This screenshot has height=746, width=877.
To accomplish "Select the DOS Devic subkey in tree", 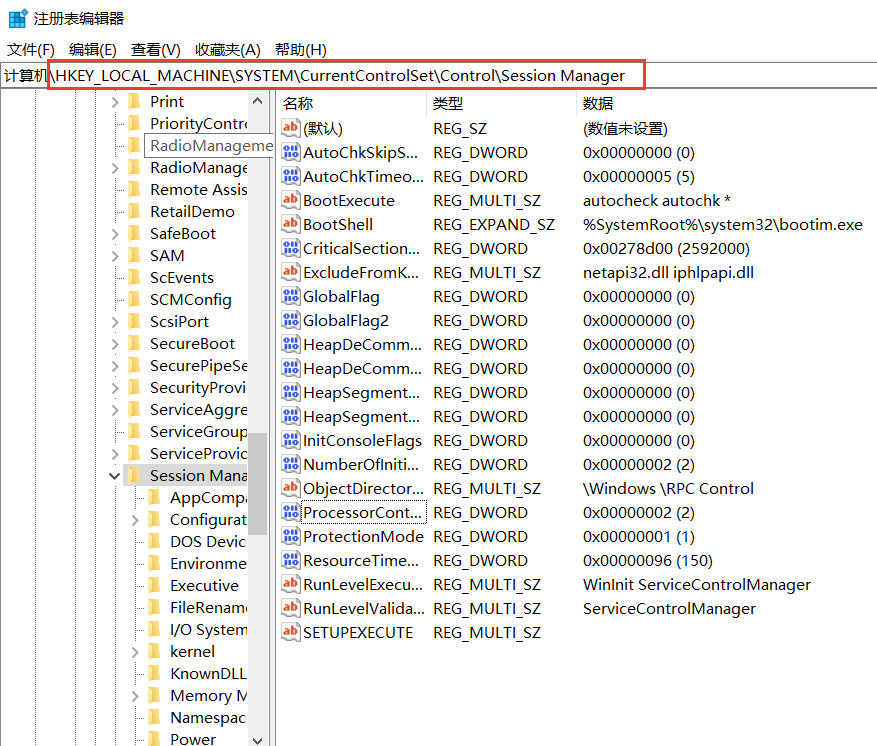I will point(208,541).
